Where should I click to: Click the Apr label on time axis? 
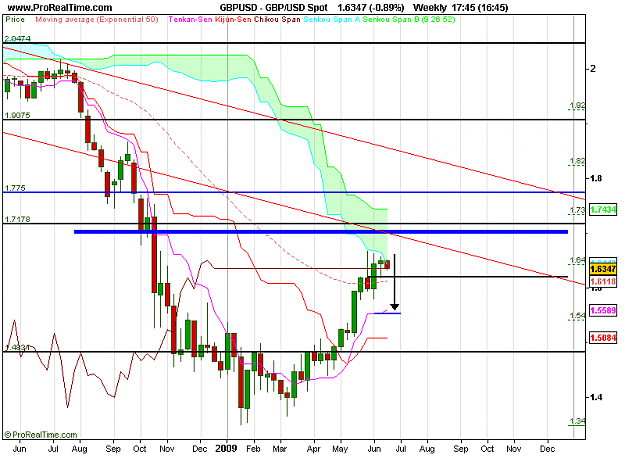point(314,449)
